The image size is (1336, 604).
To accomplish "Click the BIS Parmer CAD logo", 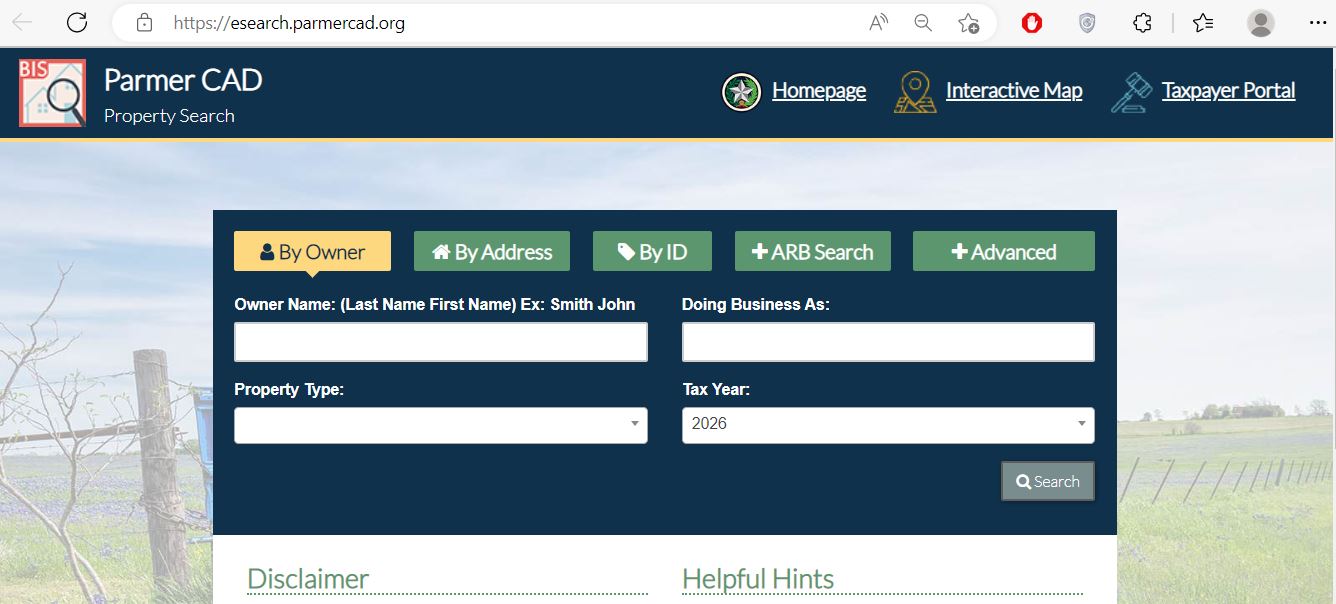I will click(52, 93).
